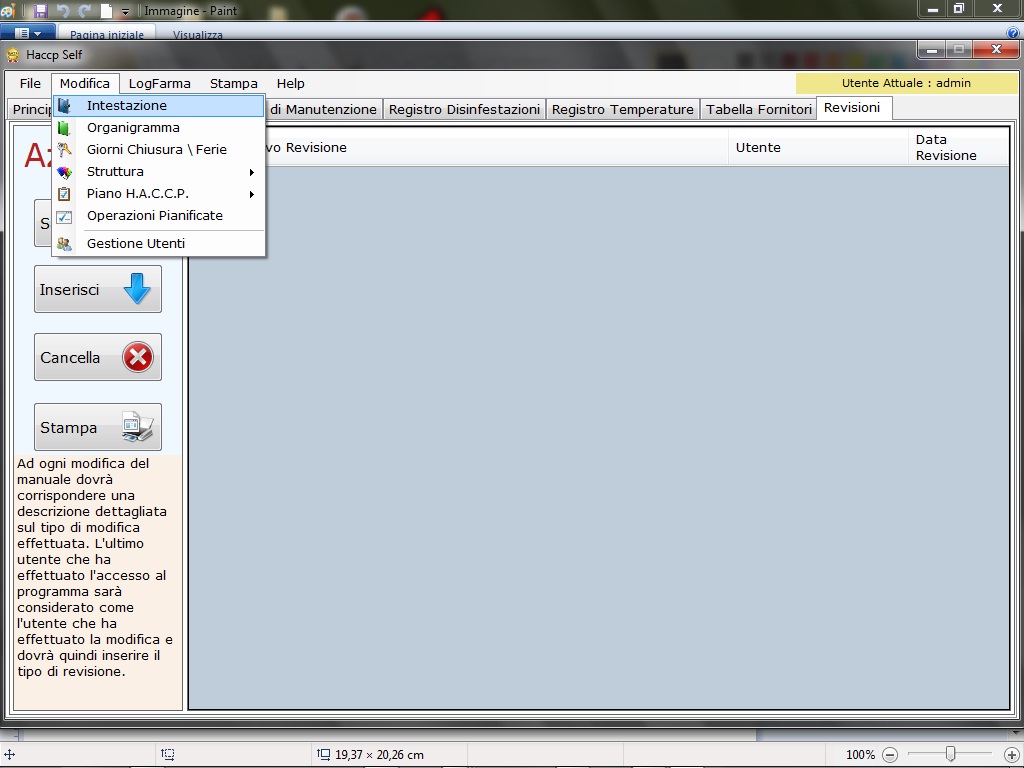Click the Paint zoom slider handle
The image size is (1024, 768).
950,755
